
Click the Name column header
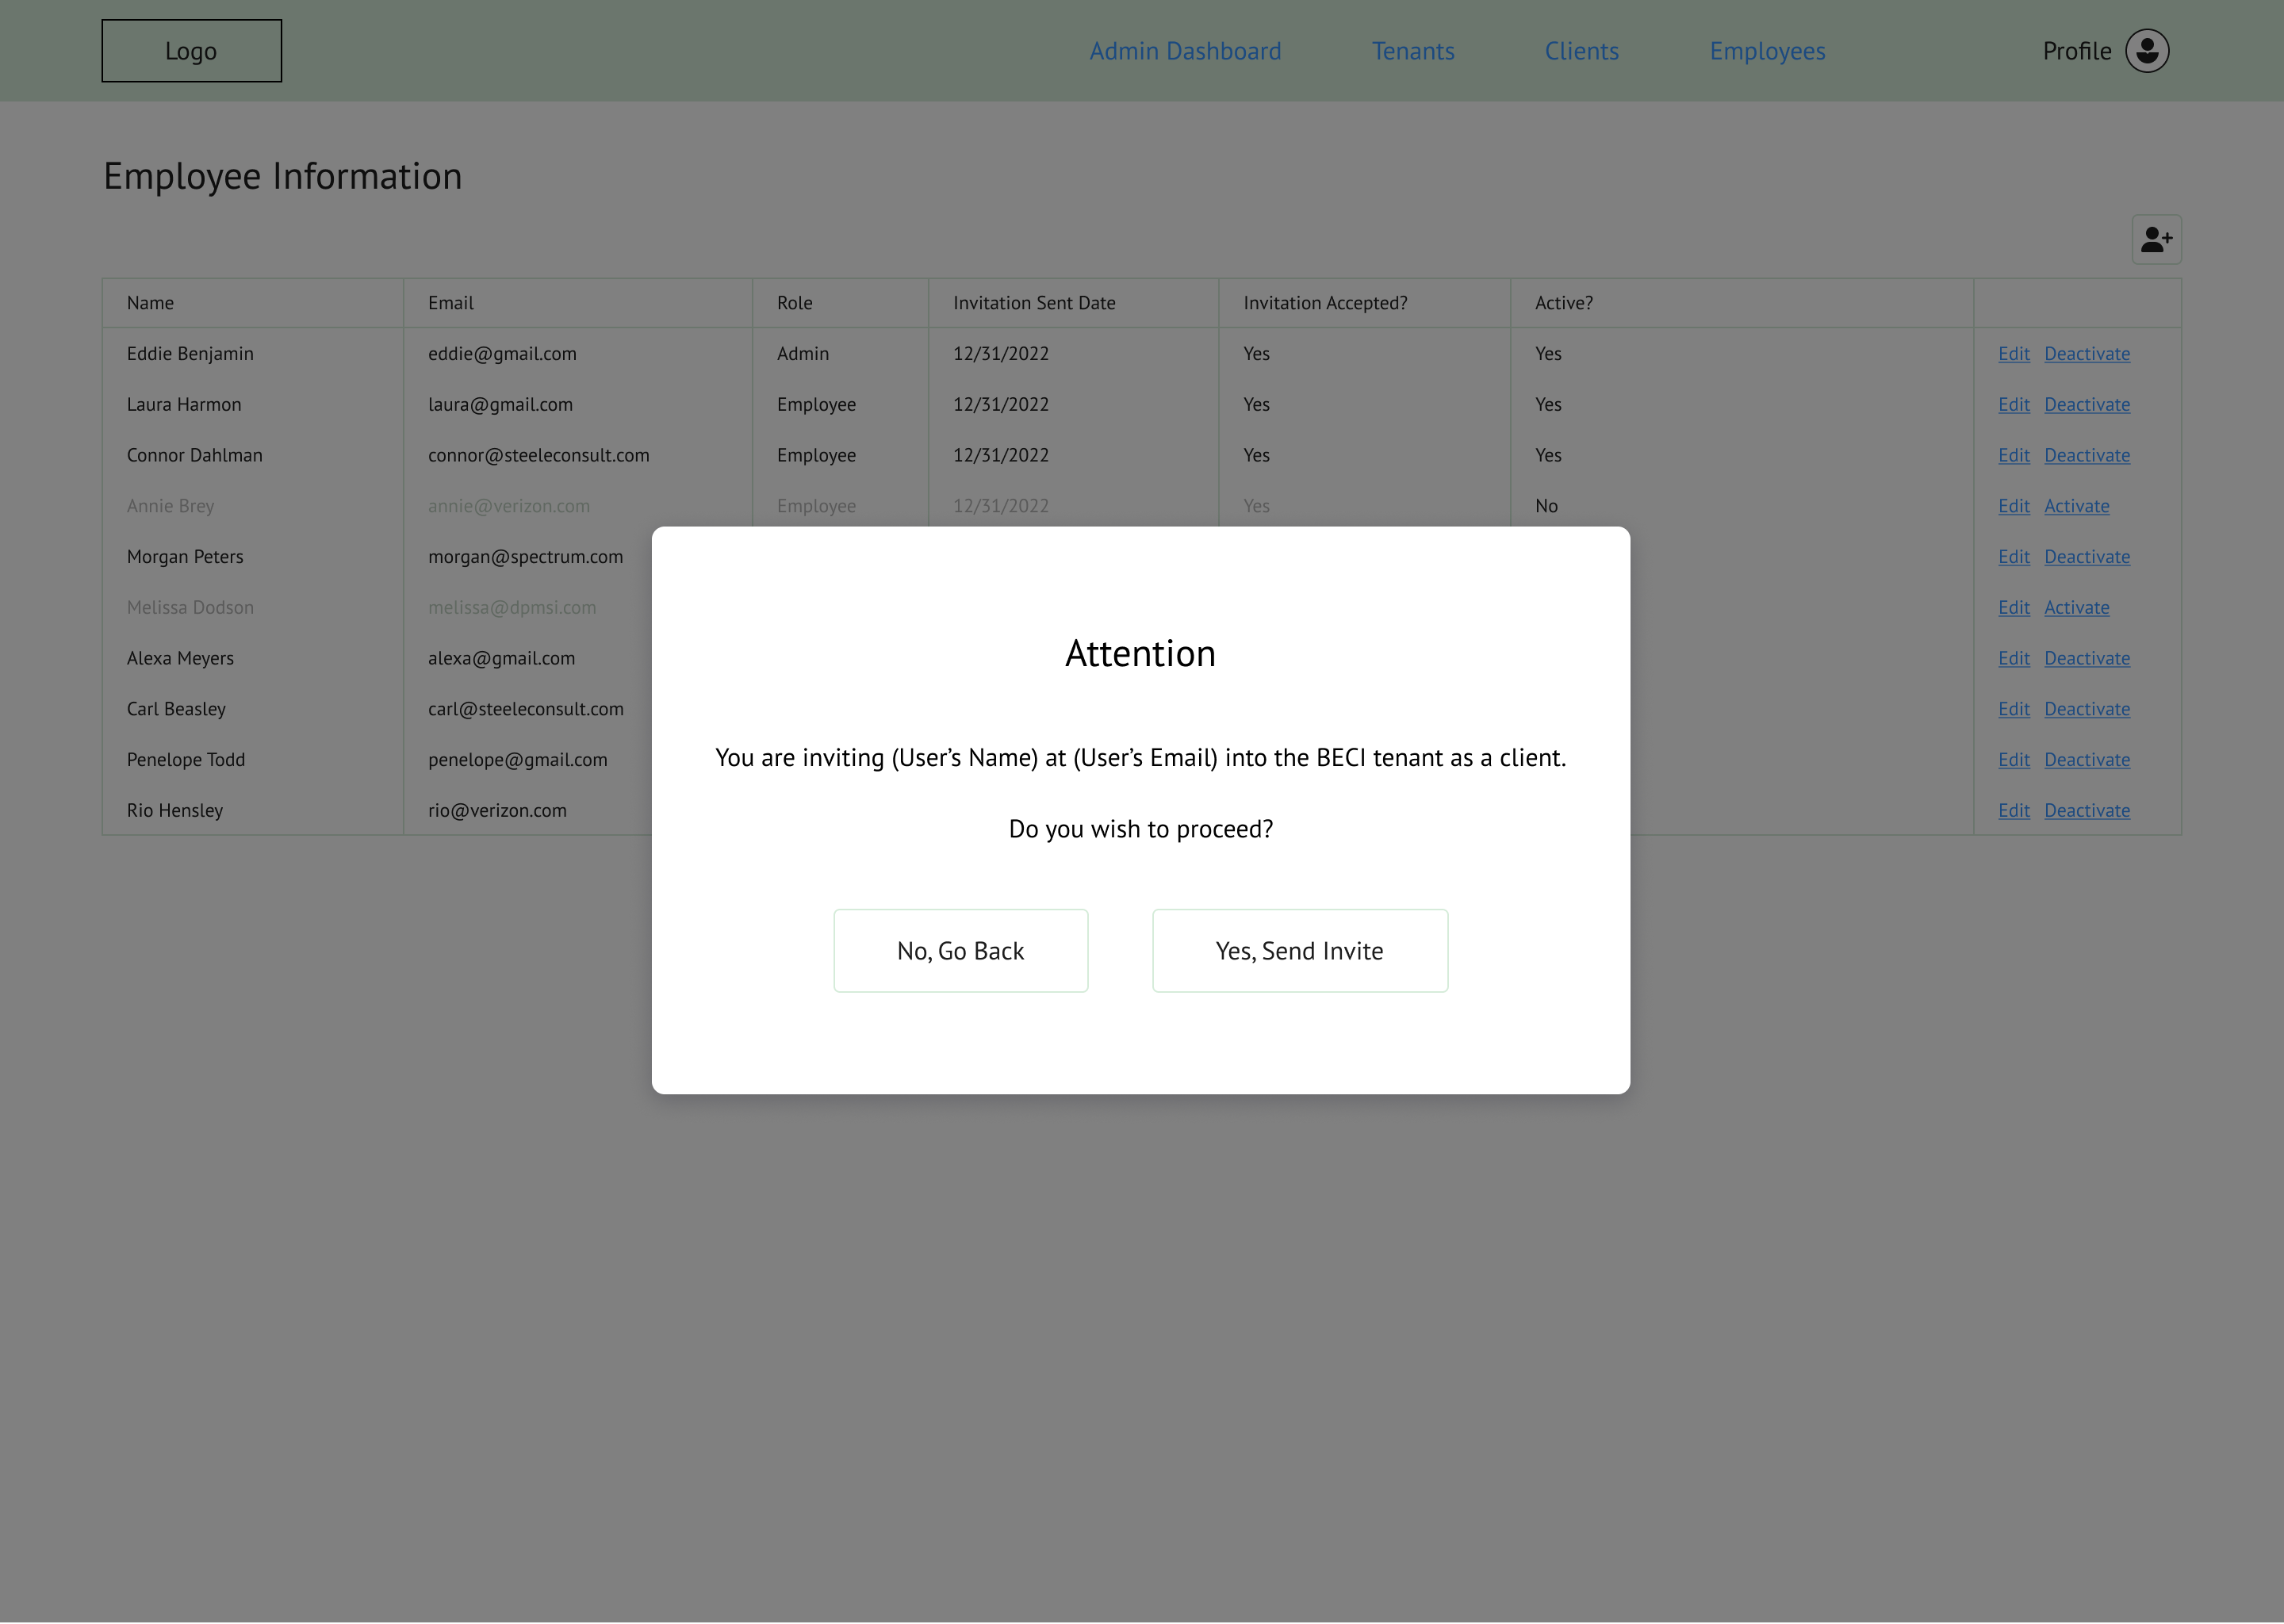click(150, 303)
